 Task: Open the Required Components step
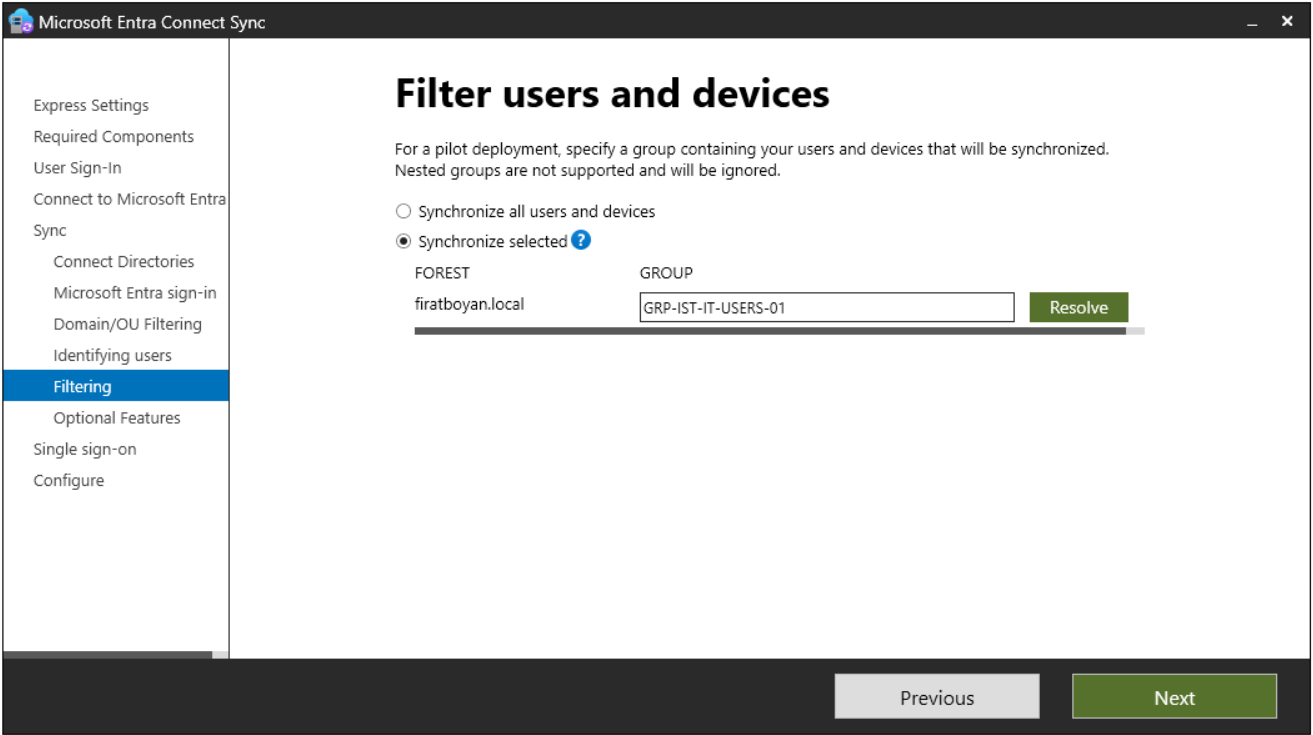(x=114, y=136)
